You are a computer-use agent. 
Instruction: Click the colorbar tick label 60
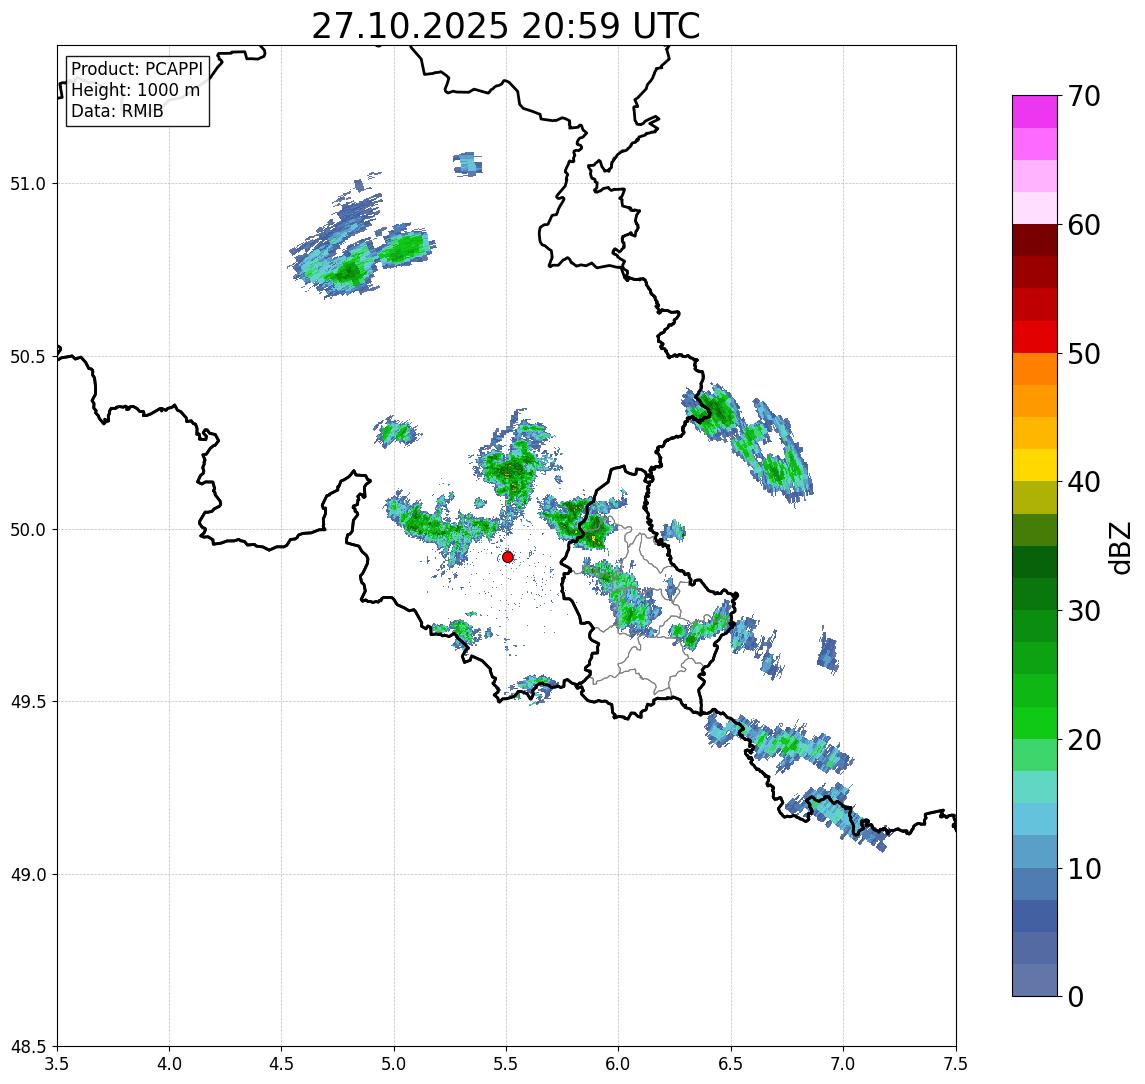(1084, 225)
